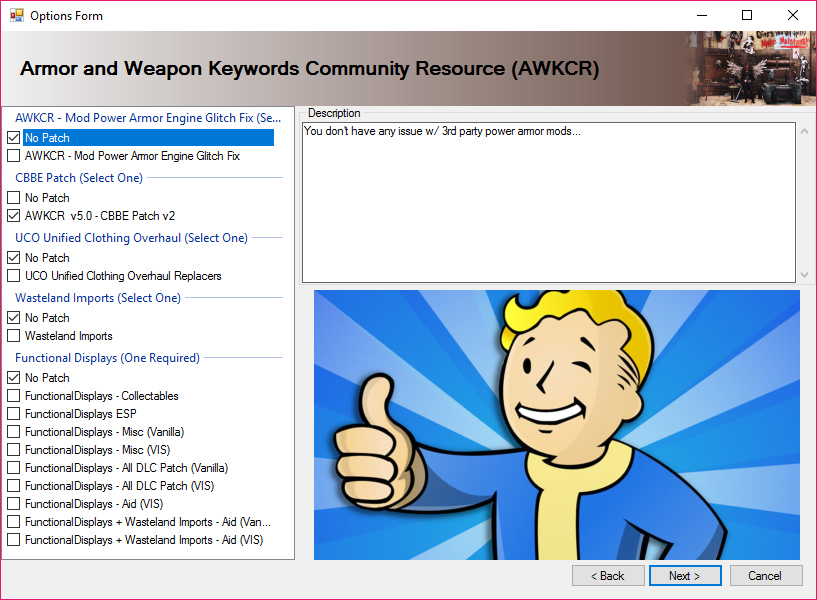The height and width of the screenshot is (600, 817).
Task: Toggle No Patch under Wasteland Imports
Action: (14, 318)
